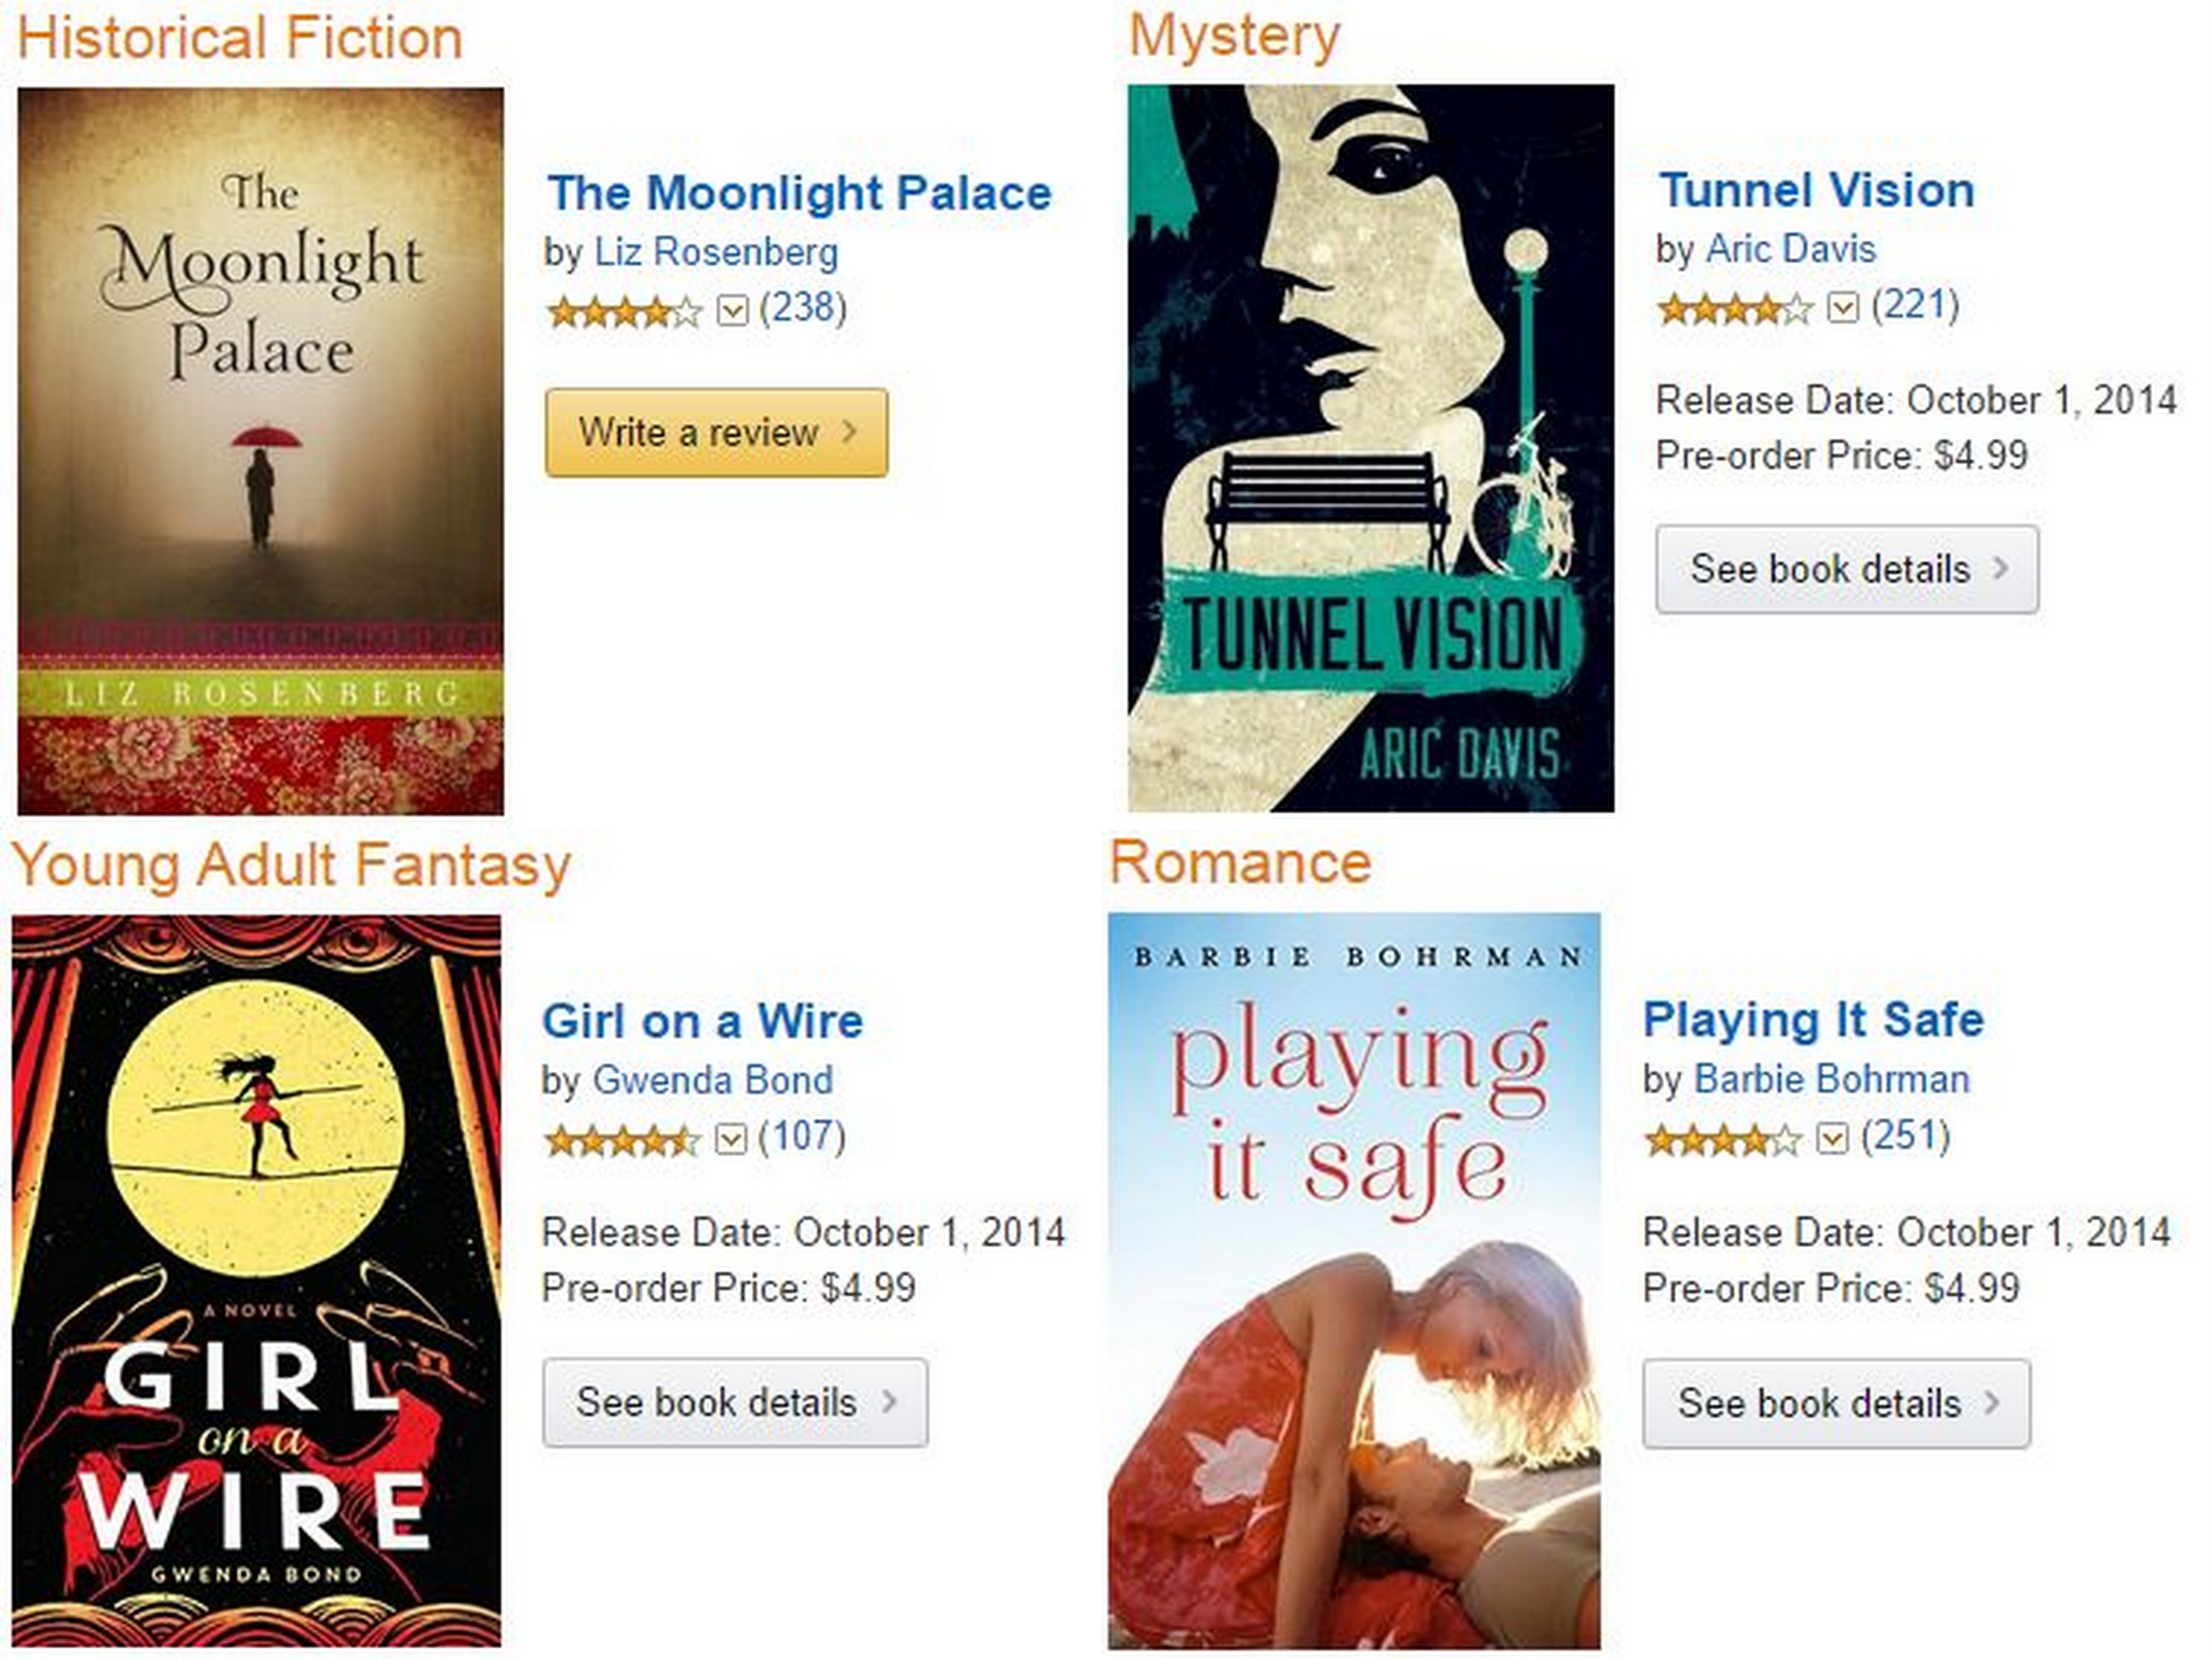
Task: View the 251 reviews for Playing It Safe
Action: pyautogui.click(x=1906, y=1137)
